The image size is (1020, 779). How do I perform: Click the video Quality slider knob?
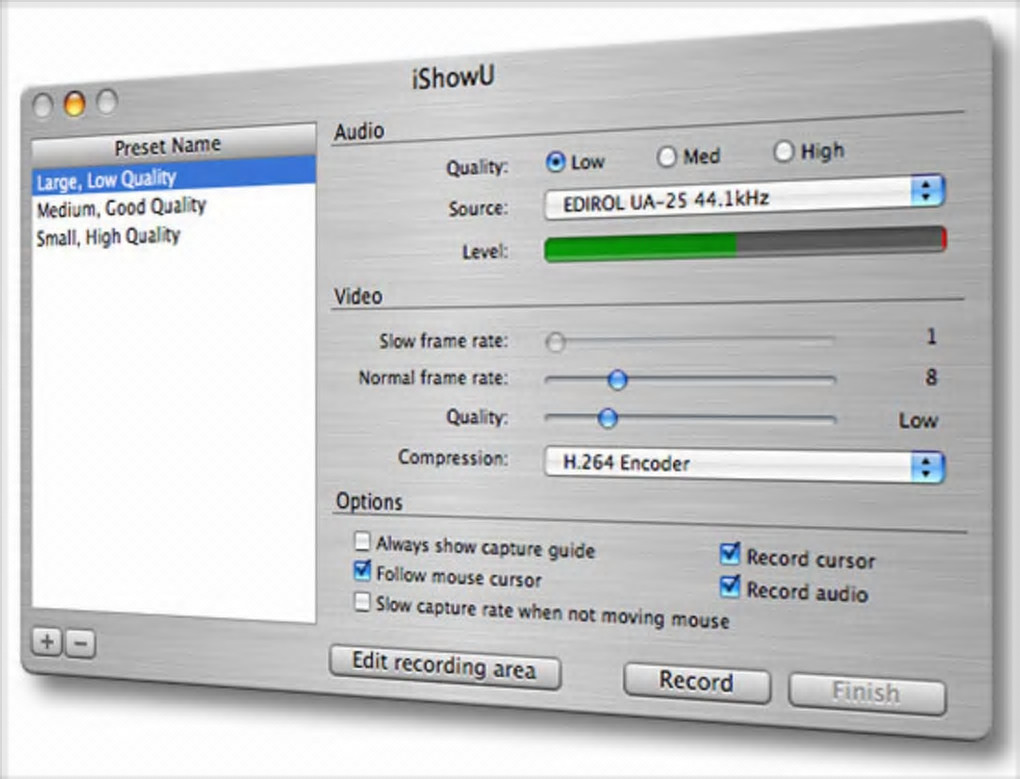[608, 418]
